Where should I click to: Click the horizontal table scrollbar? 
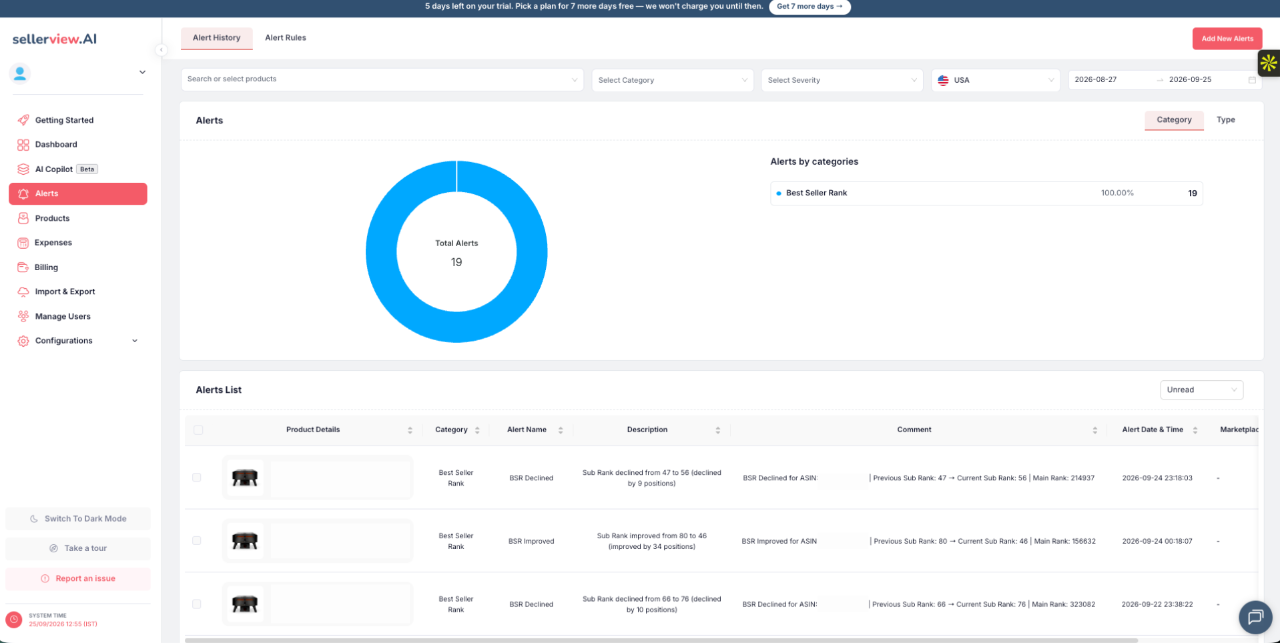pyautogui.click(x=661, y=640)
